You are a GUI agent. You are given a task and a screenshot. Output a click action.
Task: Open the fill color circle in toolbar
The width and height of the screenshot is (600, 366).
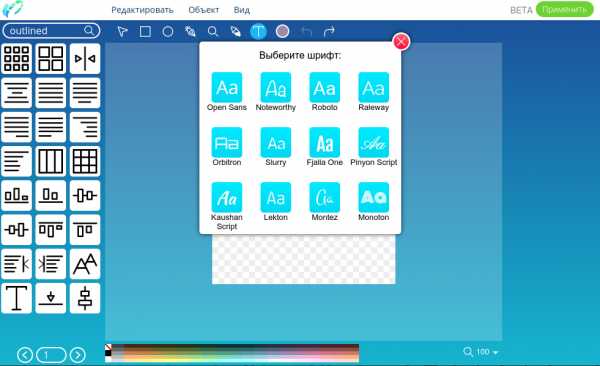(282, 31)
